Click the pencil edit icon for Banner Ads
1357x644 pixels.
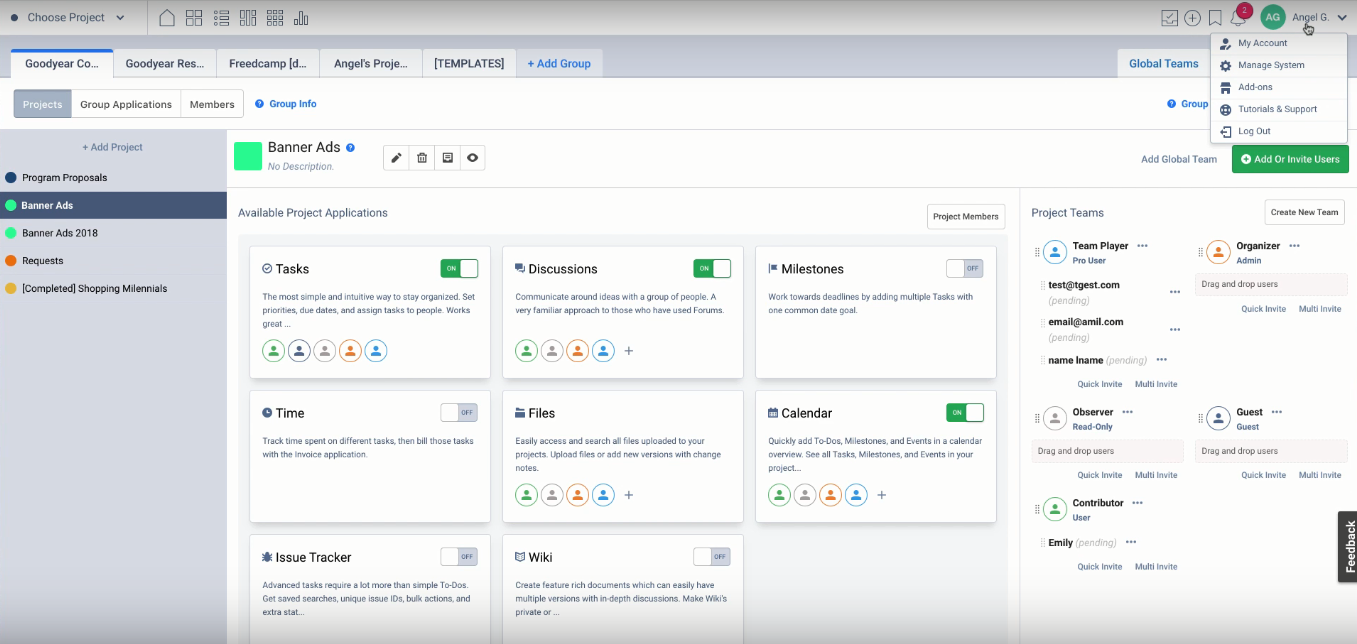397,158
